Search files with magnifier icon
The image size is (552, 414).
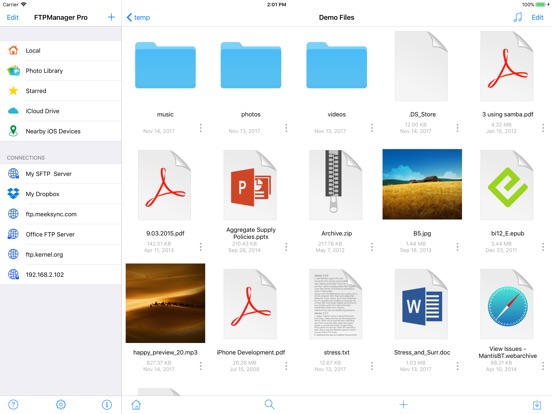coord(269,404)
